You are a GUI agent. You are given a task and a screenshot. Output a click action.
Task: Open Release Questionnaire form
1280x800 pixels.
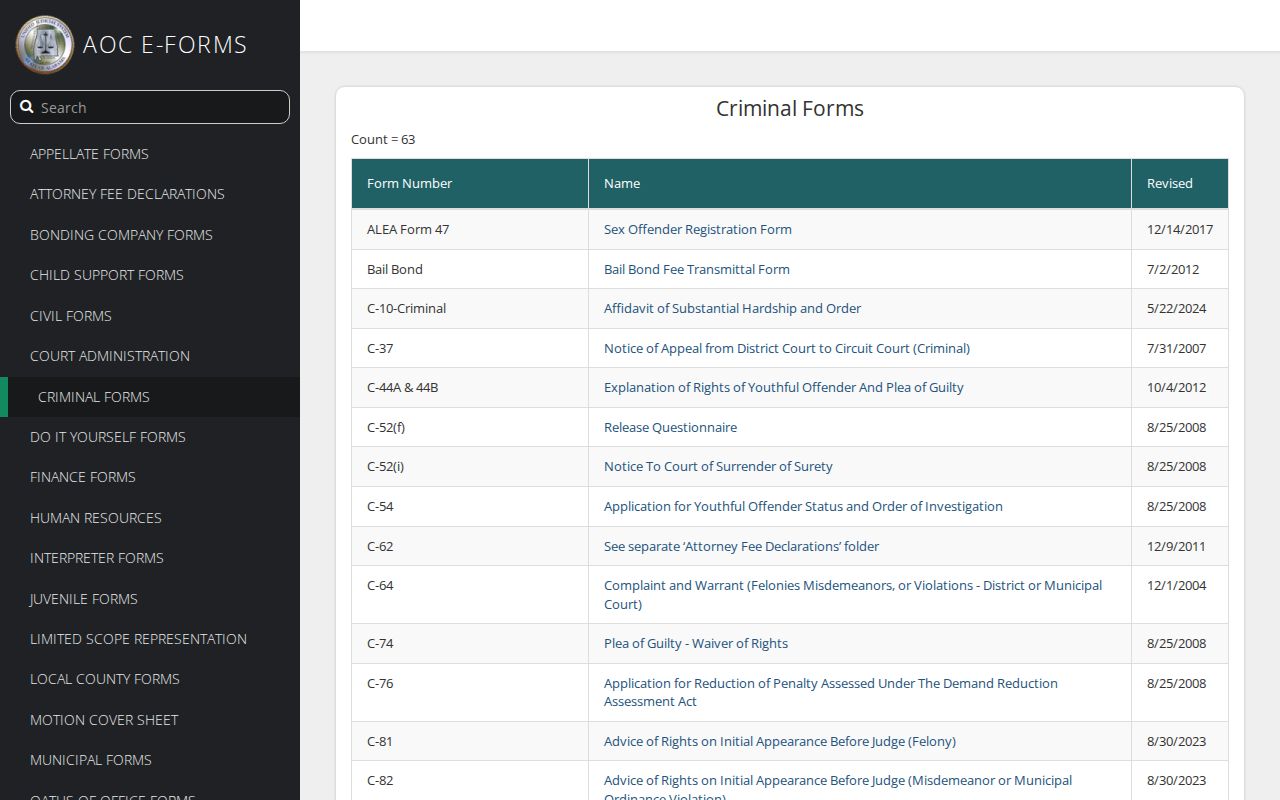coord(670,427)
